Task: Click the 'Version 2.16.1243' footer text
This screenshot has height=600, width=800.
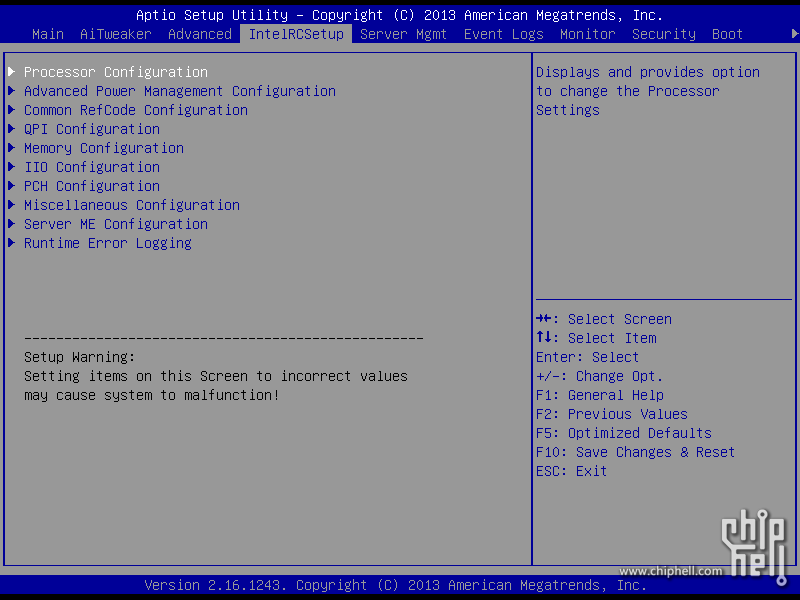Action: coord(212,585)
